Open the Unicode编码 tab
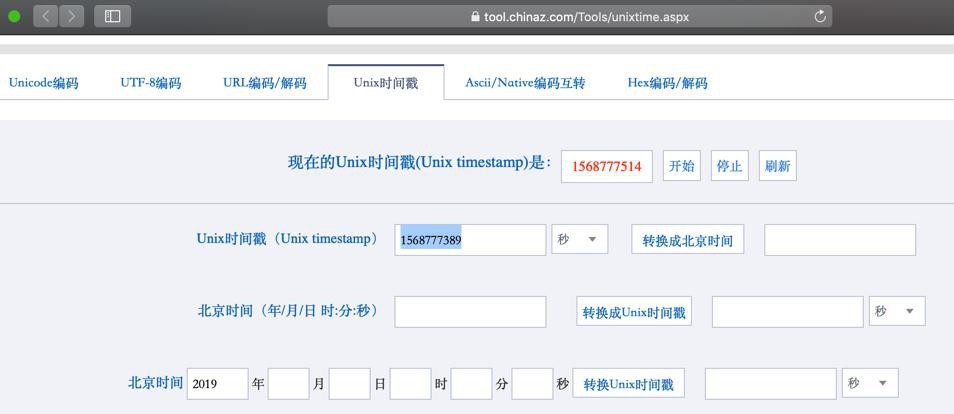This screenshot has height=414, width=954. click(43, 83)
